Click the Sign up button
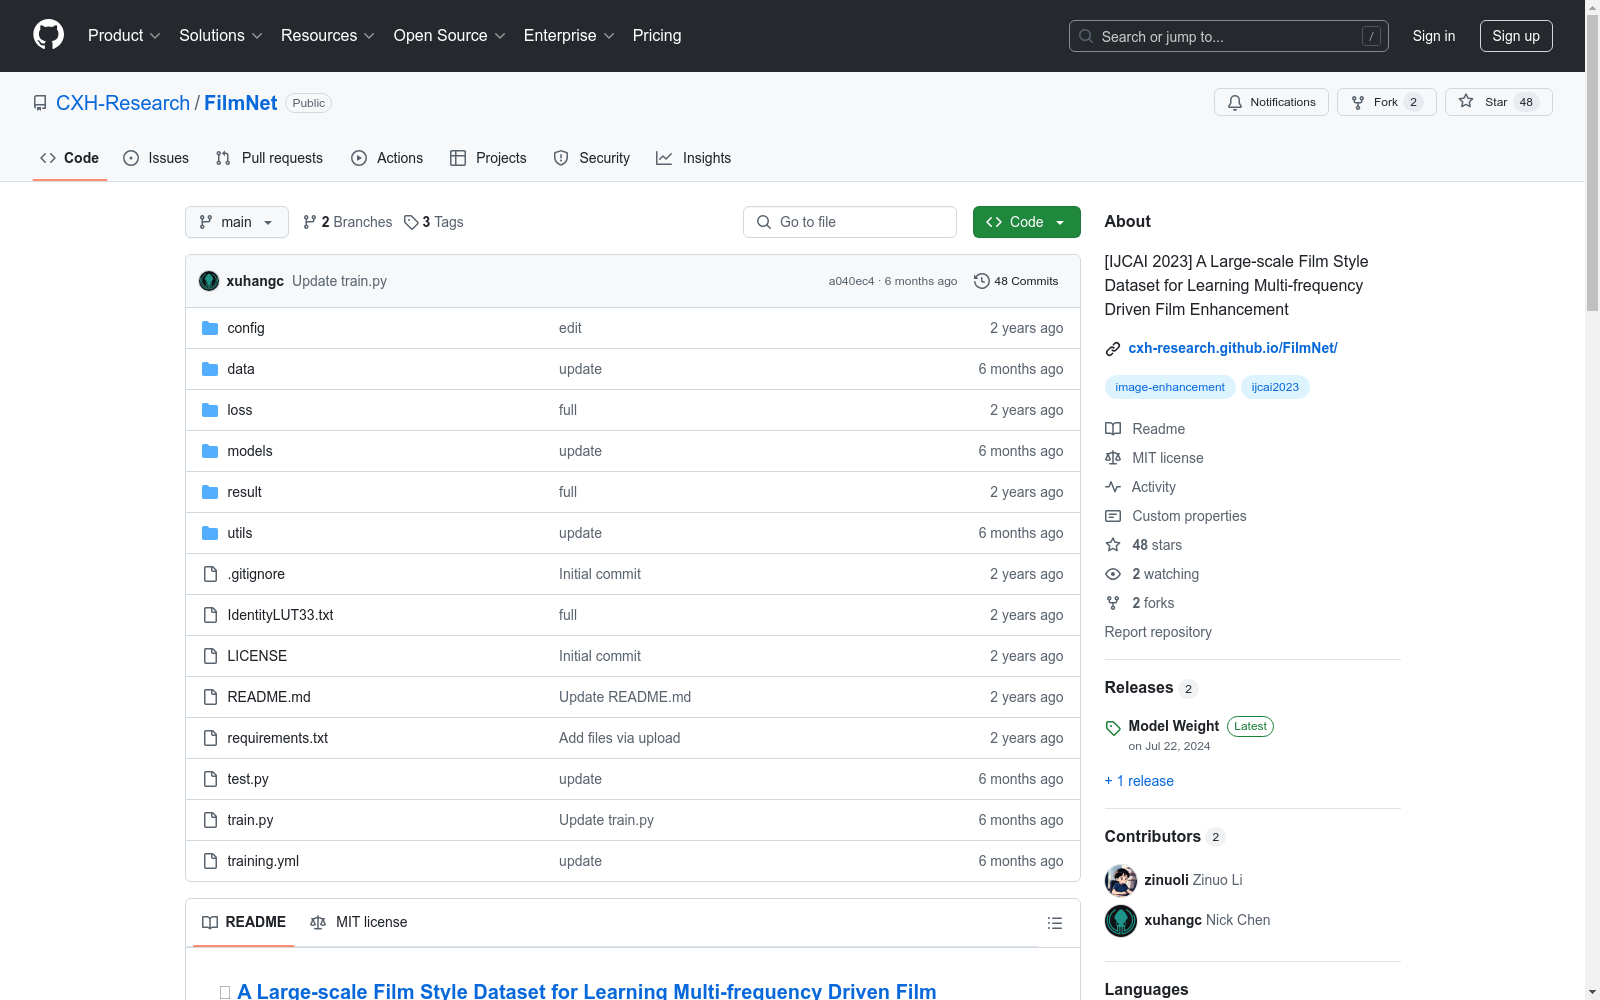Screen dimensions: 1600x1000 point(1516,36)
